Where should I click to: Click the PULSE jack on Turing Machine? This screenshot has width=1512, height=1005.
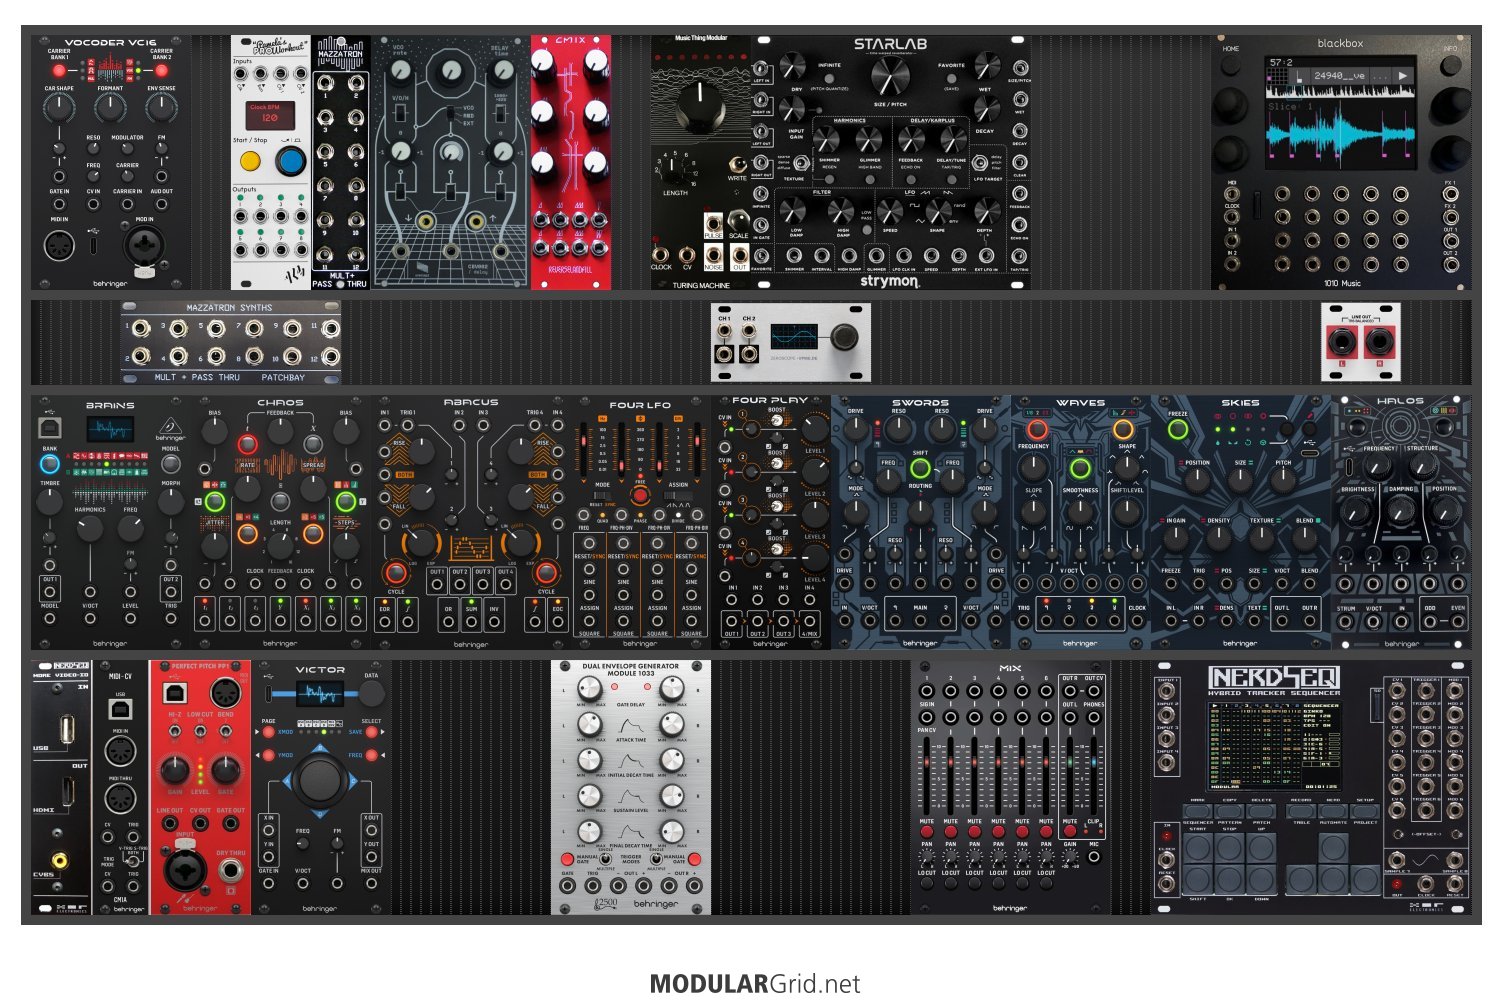[713, 223]
